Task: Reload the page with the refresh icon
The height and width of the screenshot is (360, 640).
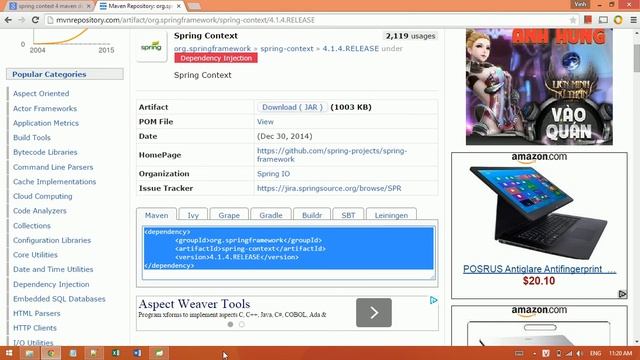Action: pyautogui.click(x=35, y=20)
